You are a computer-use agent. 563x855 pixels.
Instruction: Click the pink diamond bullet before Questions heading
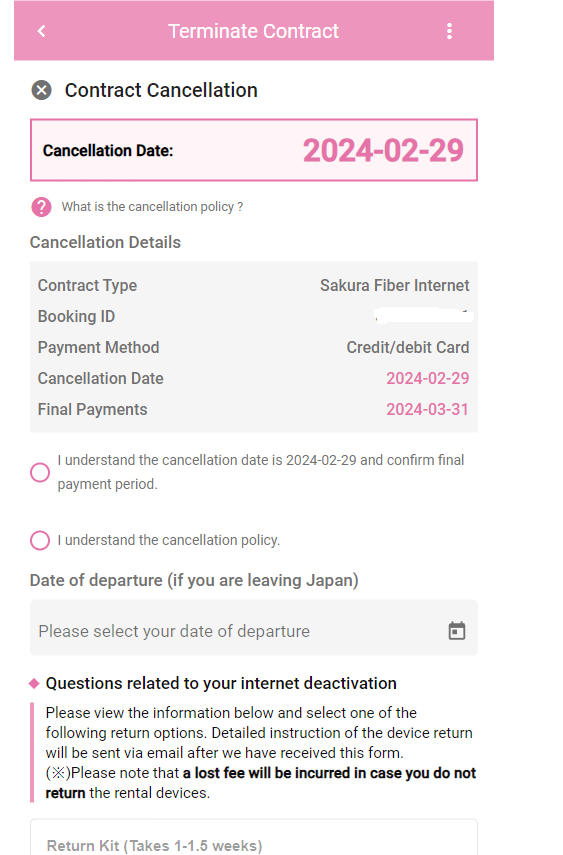pos(34,683)
